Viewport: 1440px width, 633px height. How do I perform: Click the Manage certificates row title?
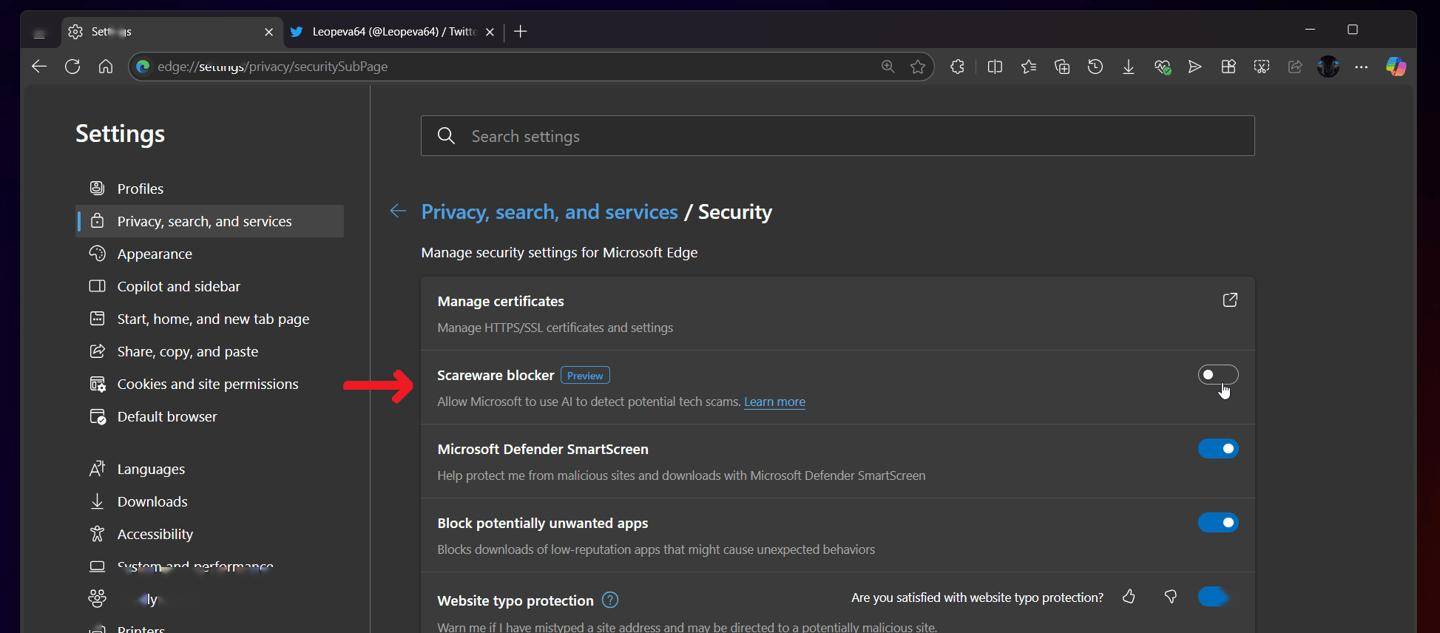tap(500, 301)
